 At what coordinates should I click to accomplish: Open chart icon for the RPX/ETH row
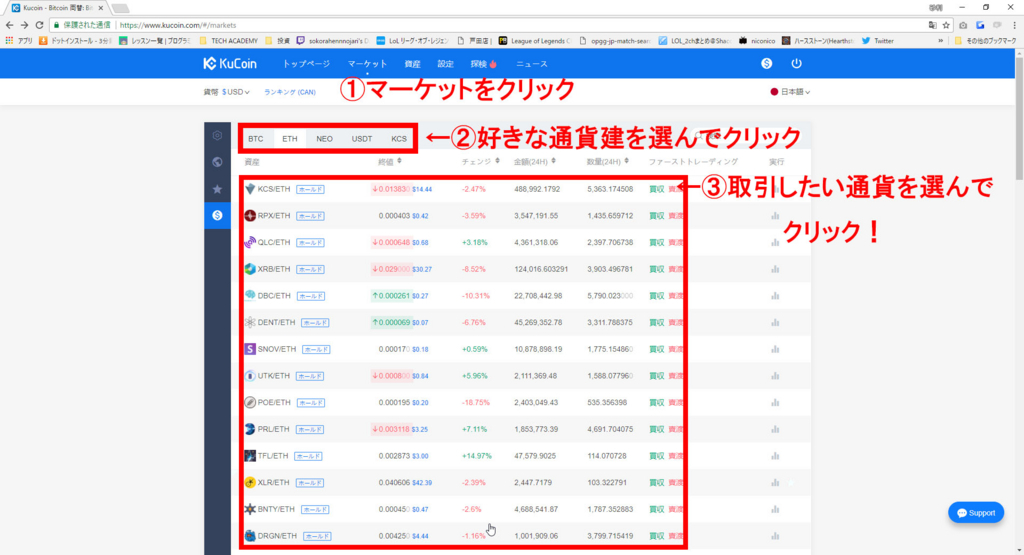click(775, 215)
